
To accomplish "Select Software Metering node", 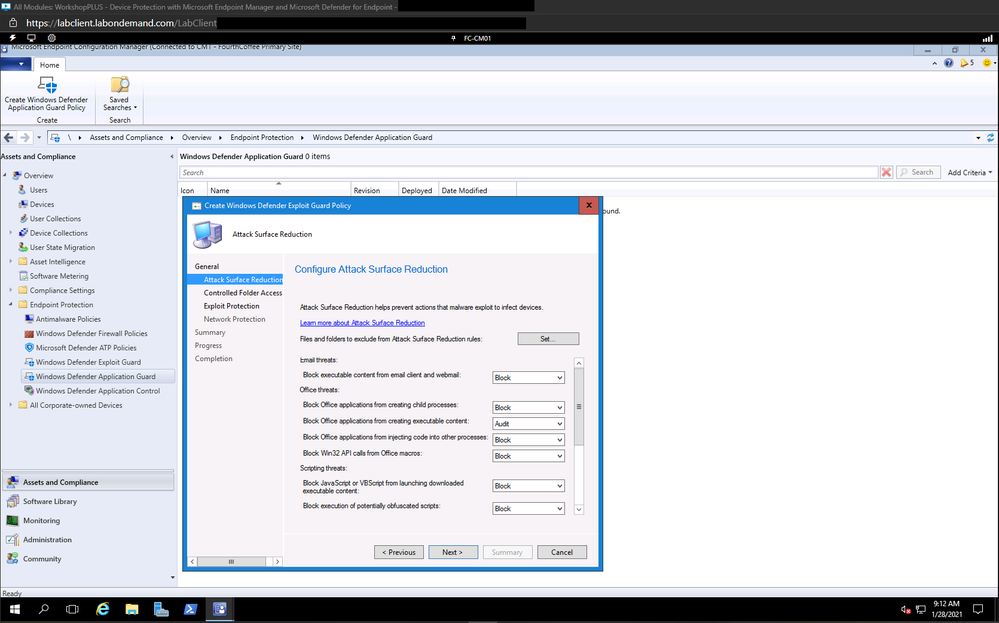I will [x=59, y=276].
